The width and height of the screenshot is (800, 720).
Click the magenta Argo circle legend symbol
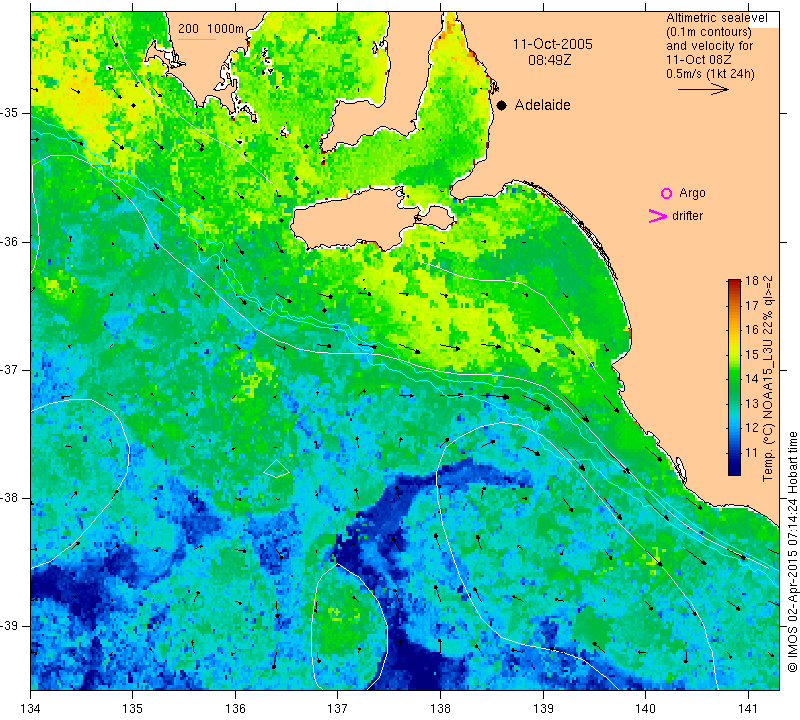[666, 193]
